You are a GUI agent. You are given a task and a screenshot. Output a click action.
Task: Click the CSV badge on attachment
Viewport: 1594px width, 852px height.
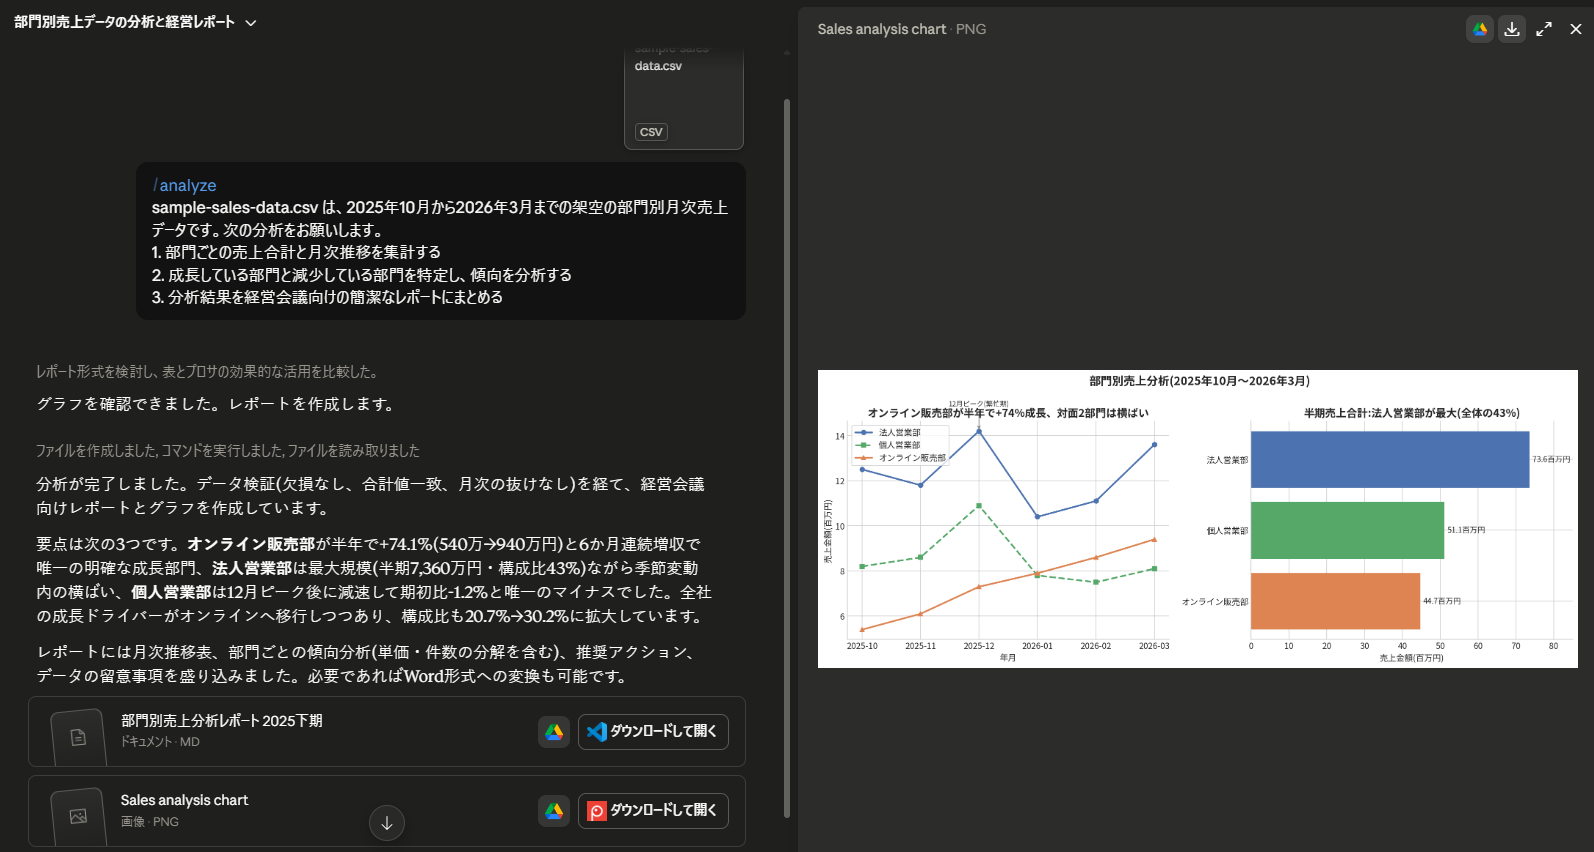click(651, 132)
